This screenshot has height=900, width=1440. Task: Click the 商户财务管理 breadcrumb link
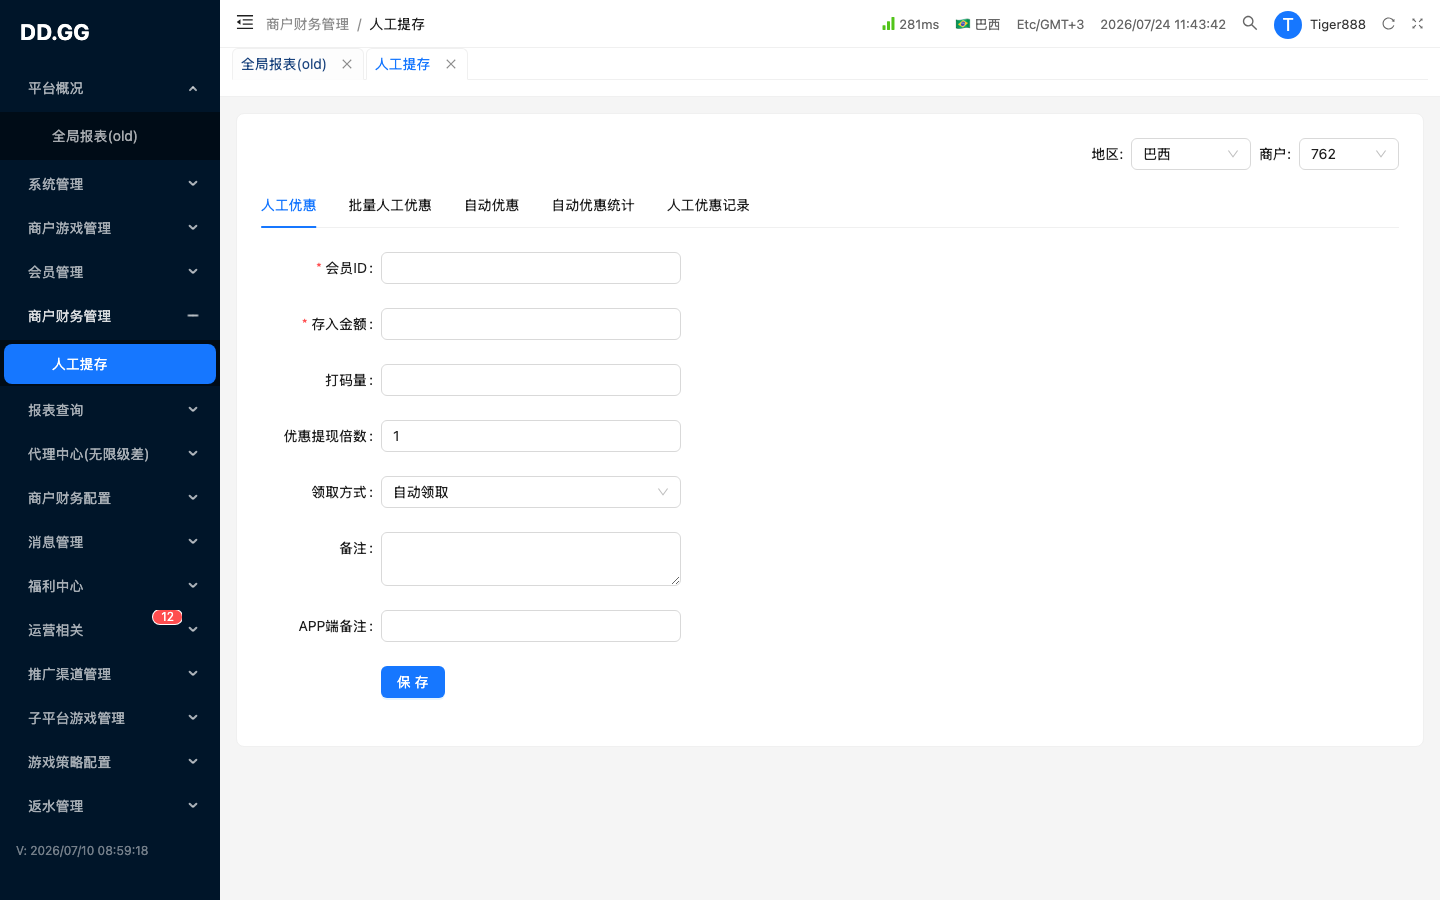coord(308,24)
